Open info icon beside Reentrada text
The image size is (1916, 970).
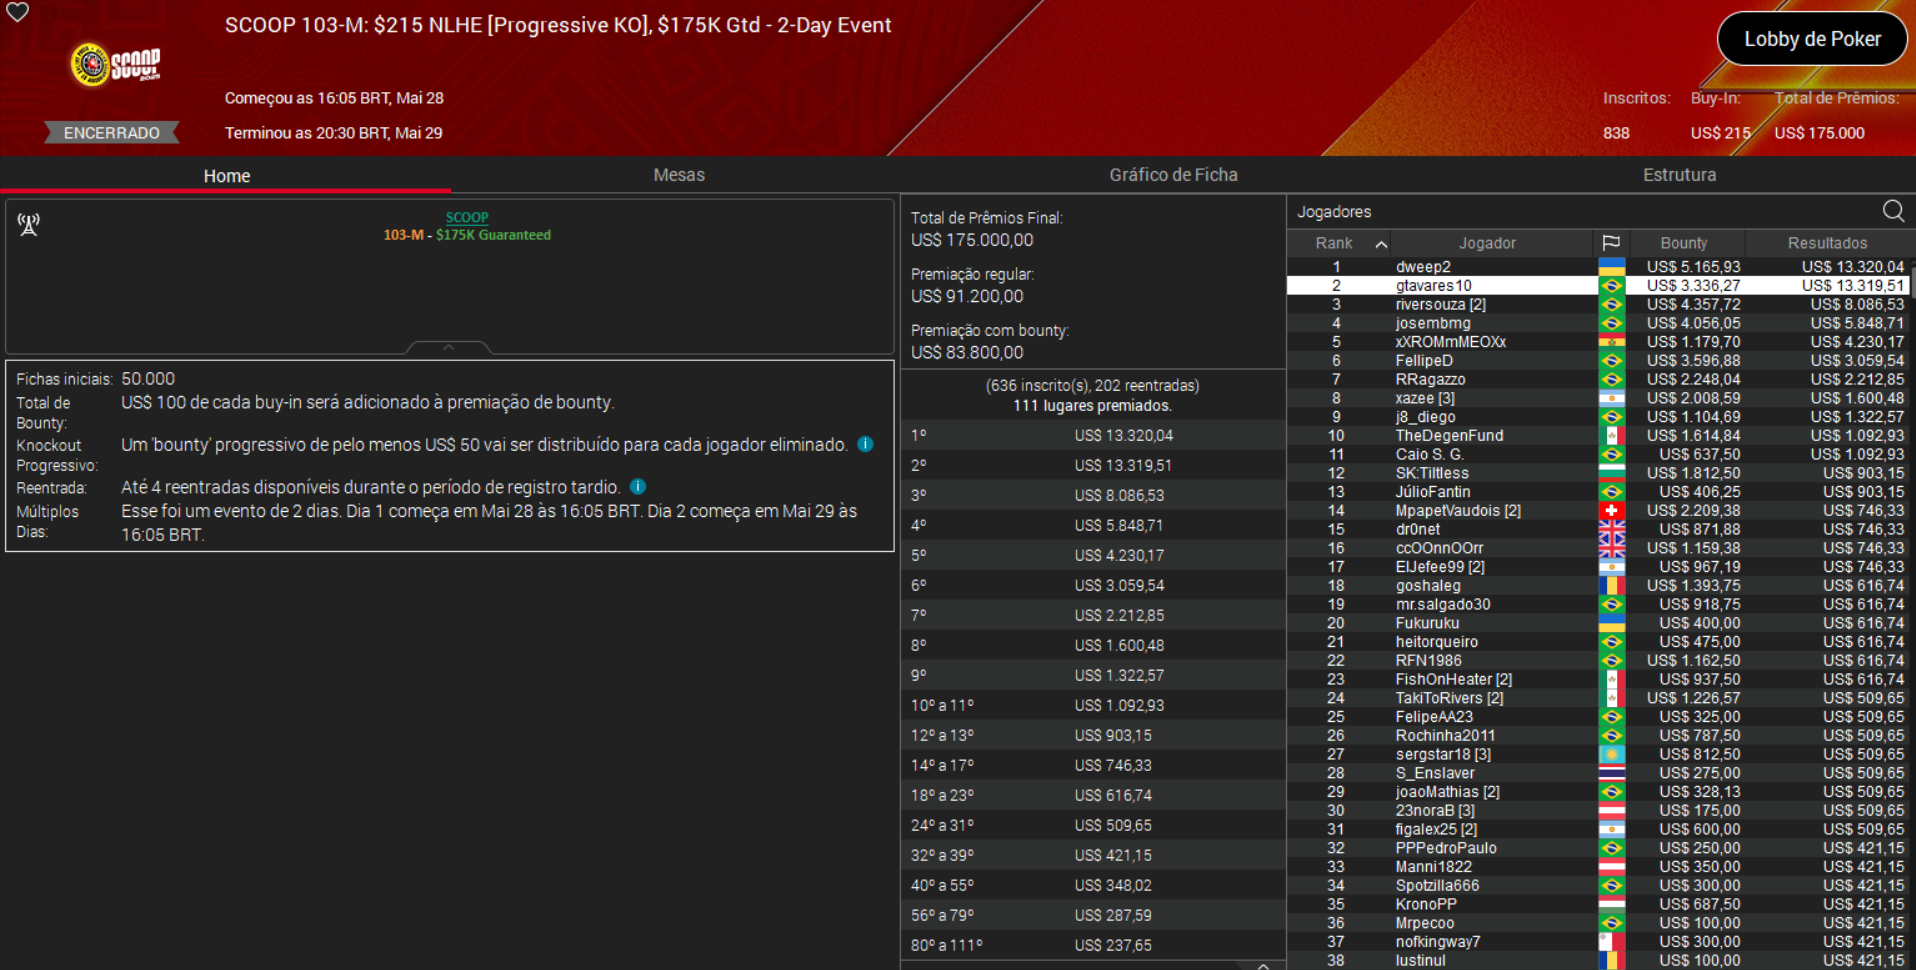click(x=637, y=487)
